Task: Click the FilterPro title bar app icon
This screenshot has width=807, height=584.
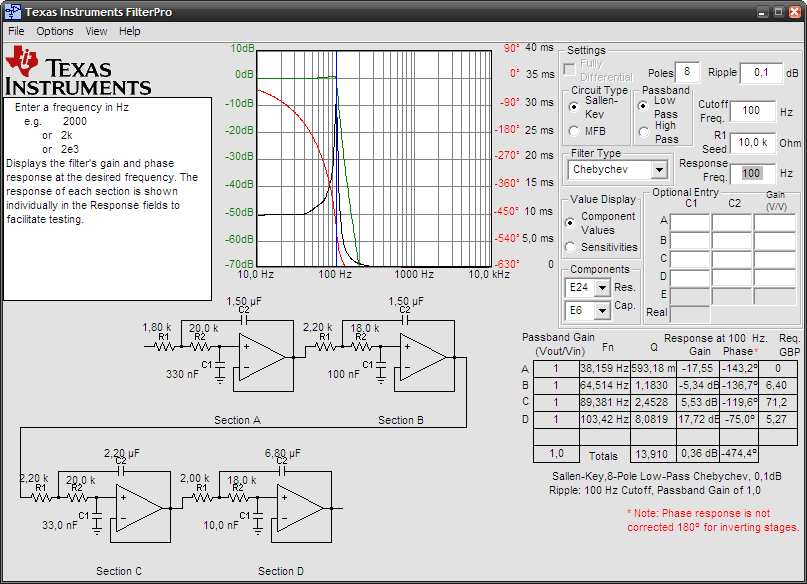Action: (x=12, y=11)
